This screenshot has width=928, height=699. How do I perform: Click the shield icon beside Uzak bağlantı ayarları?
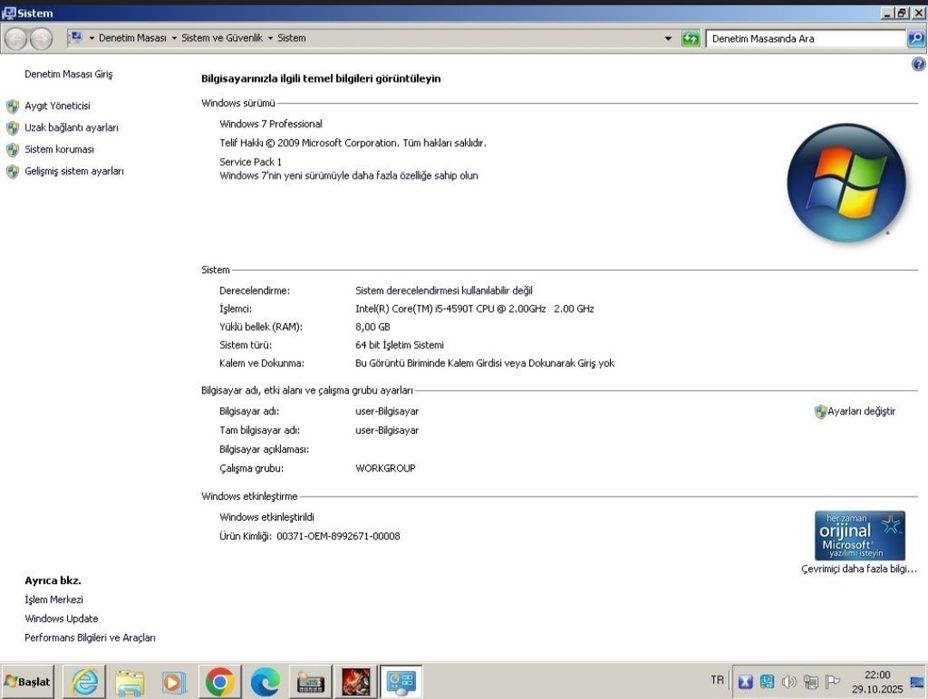click(x=12, y=128)
